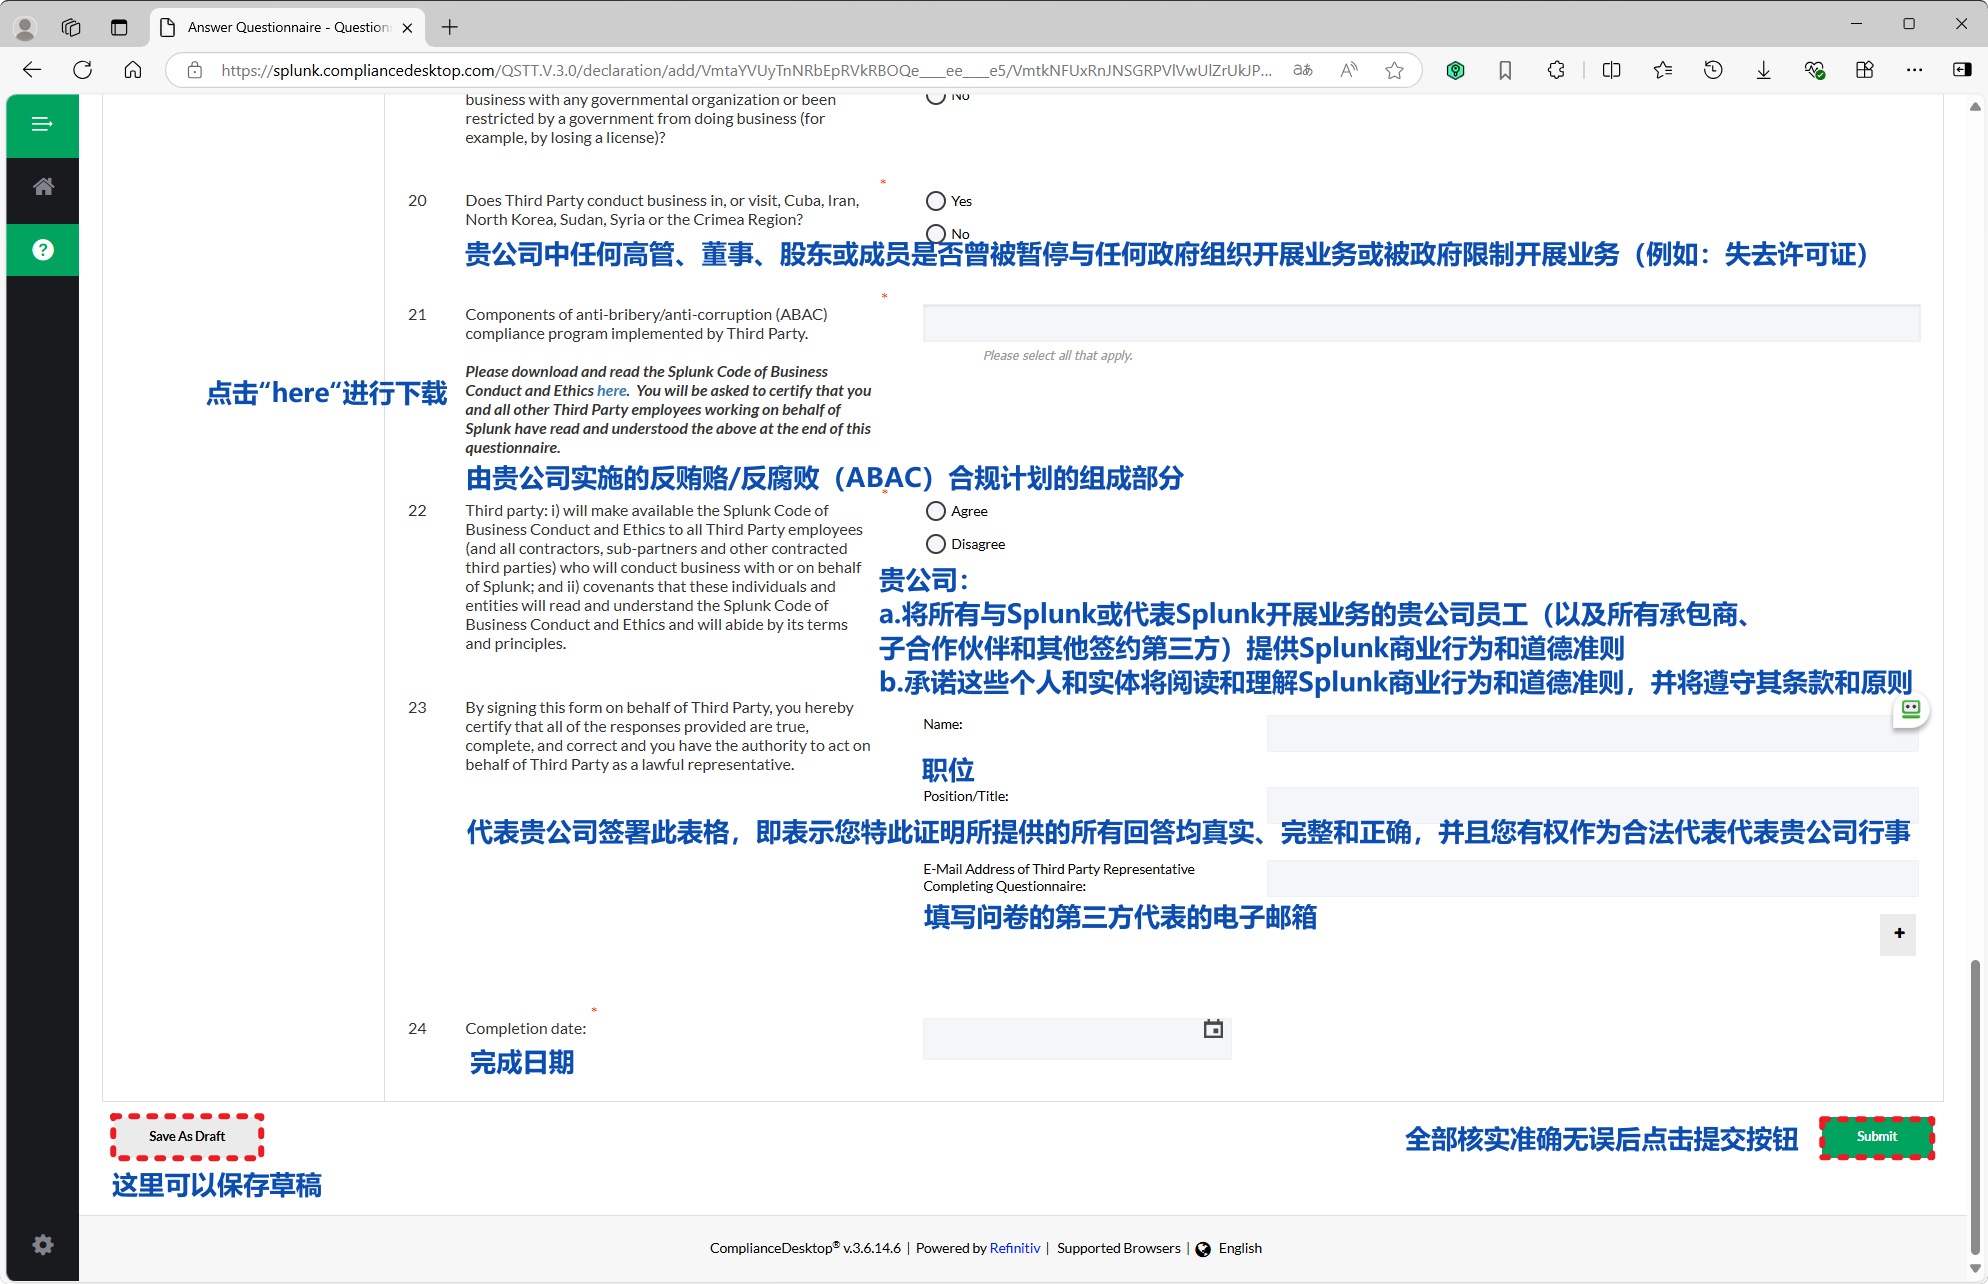Click the question mark icon in green sidebar
Screen dimensions: 1988x1284
pyautogui.click(x=42, y=250)
